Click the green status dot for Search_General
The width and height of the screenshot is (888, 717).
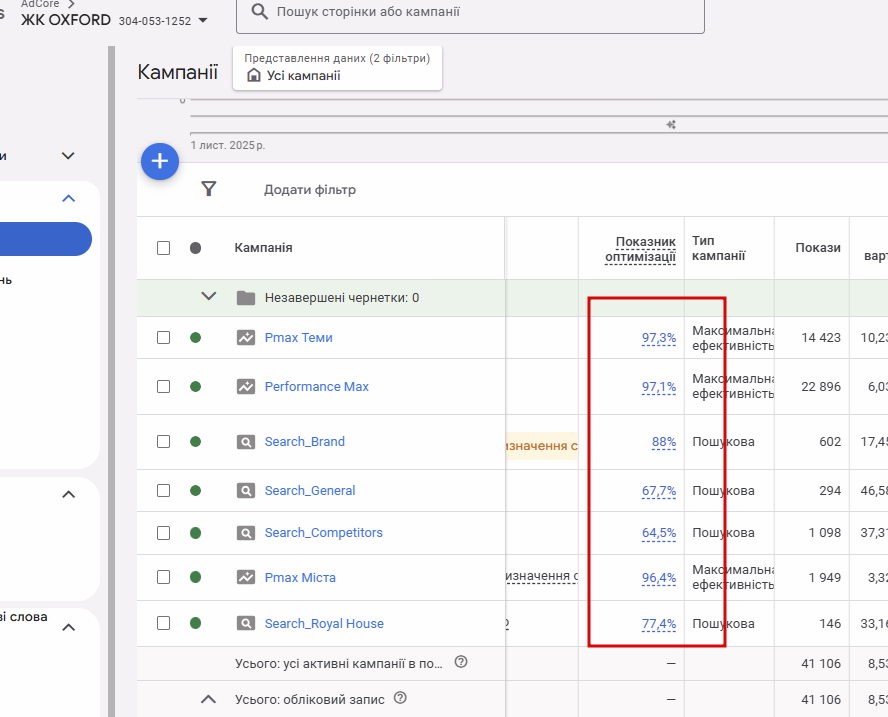point(195,491)
